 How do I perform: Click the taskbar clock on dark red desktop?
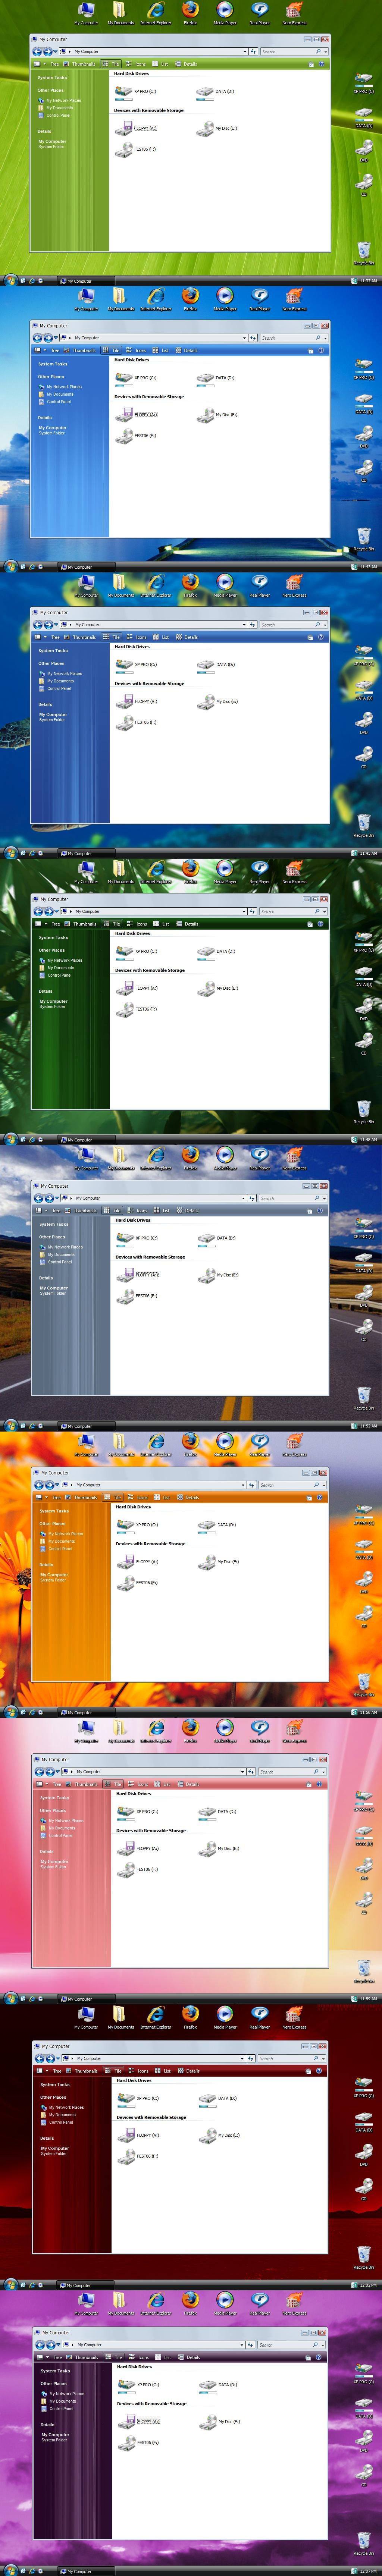coord(368,2285)
